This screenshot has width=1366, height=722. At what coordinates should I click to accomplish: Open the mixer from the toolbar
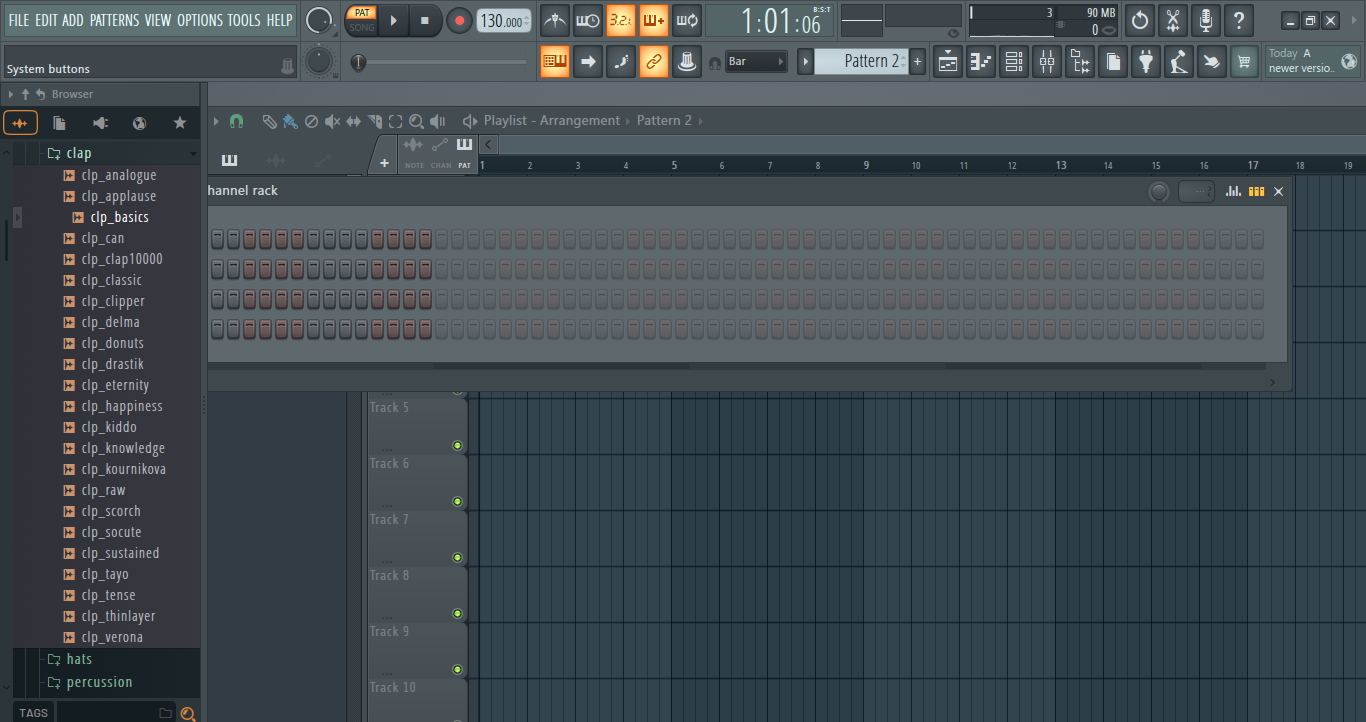(x=1047, y=62)
